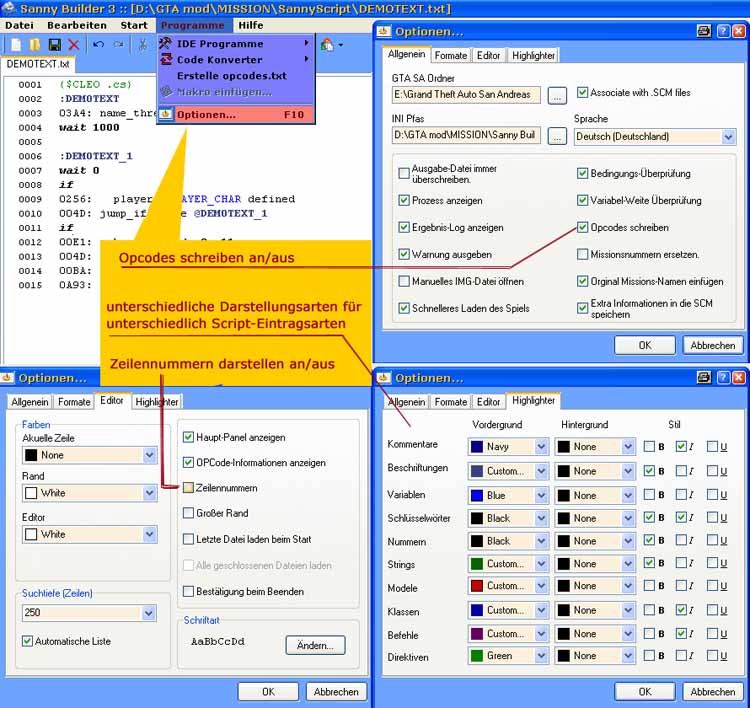
Task: Click the red Modele foreground color swatch
Action: click(477, 586)
